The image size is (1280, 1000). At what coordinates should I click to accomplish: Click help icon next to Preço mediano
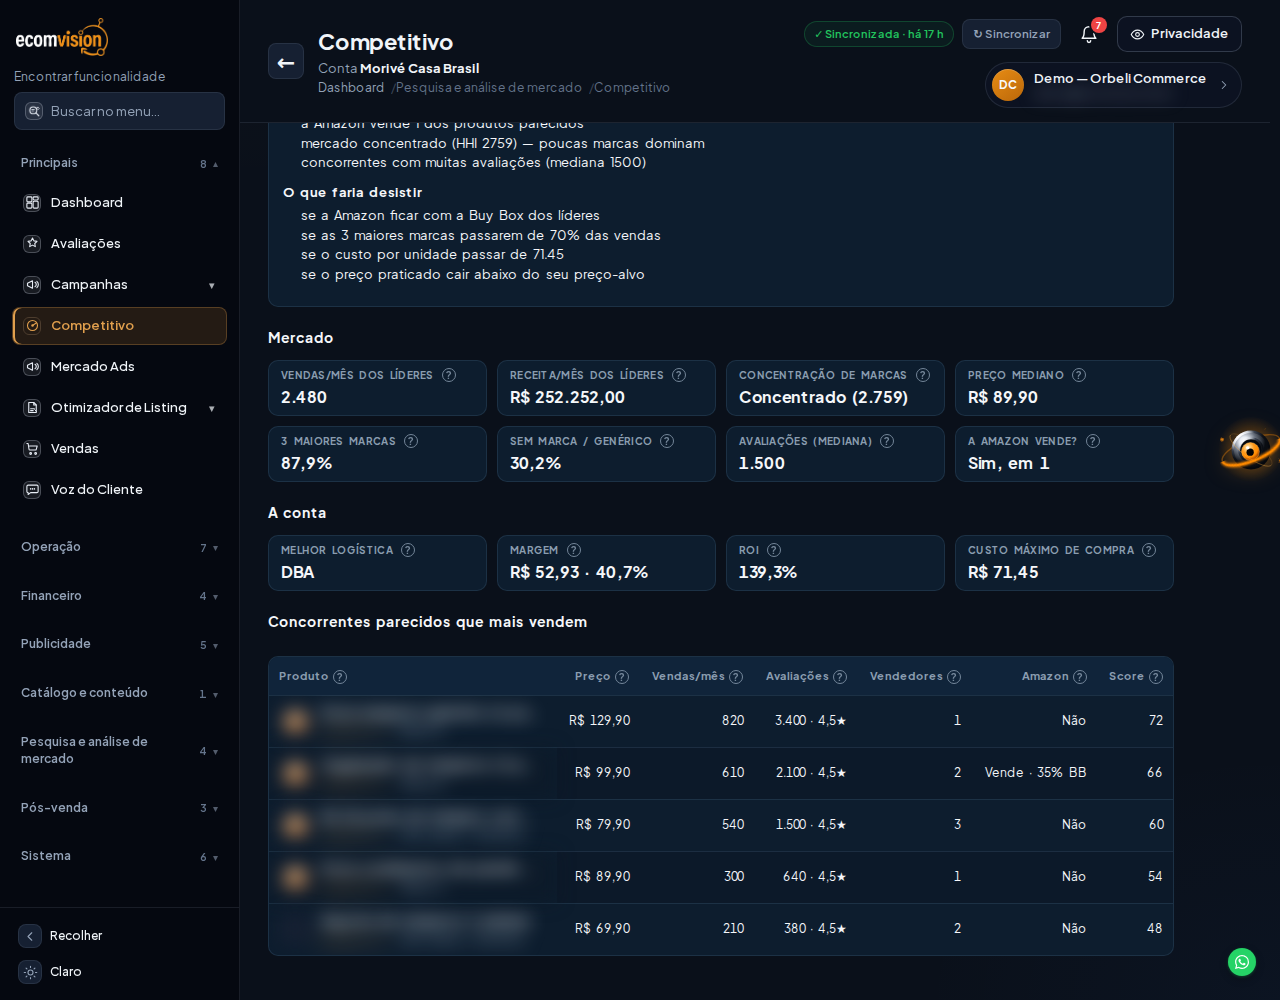point(1079,375)
